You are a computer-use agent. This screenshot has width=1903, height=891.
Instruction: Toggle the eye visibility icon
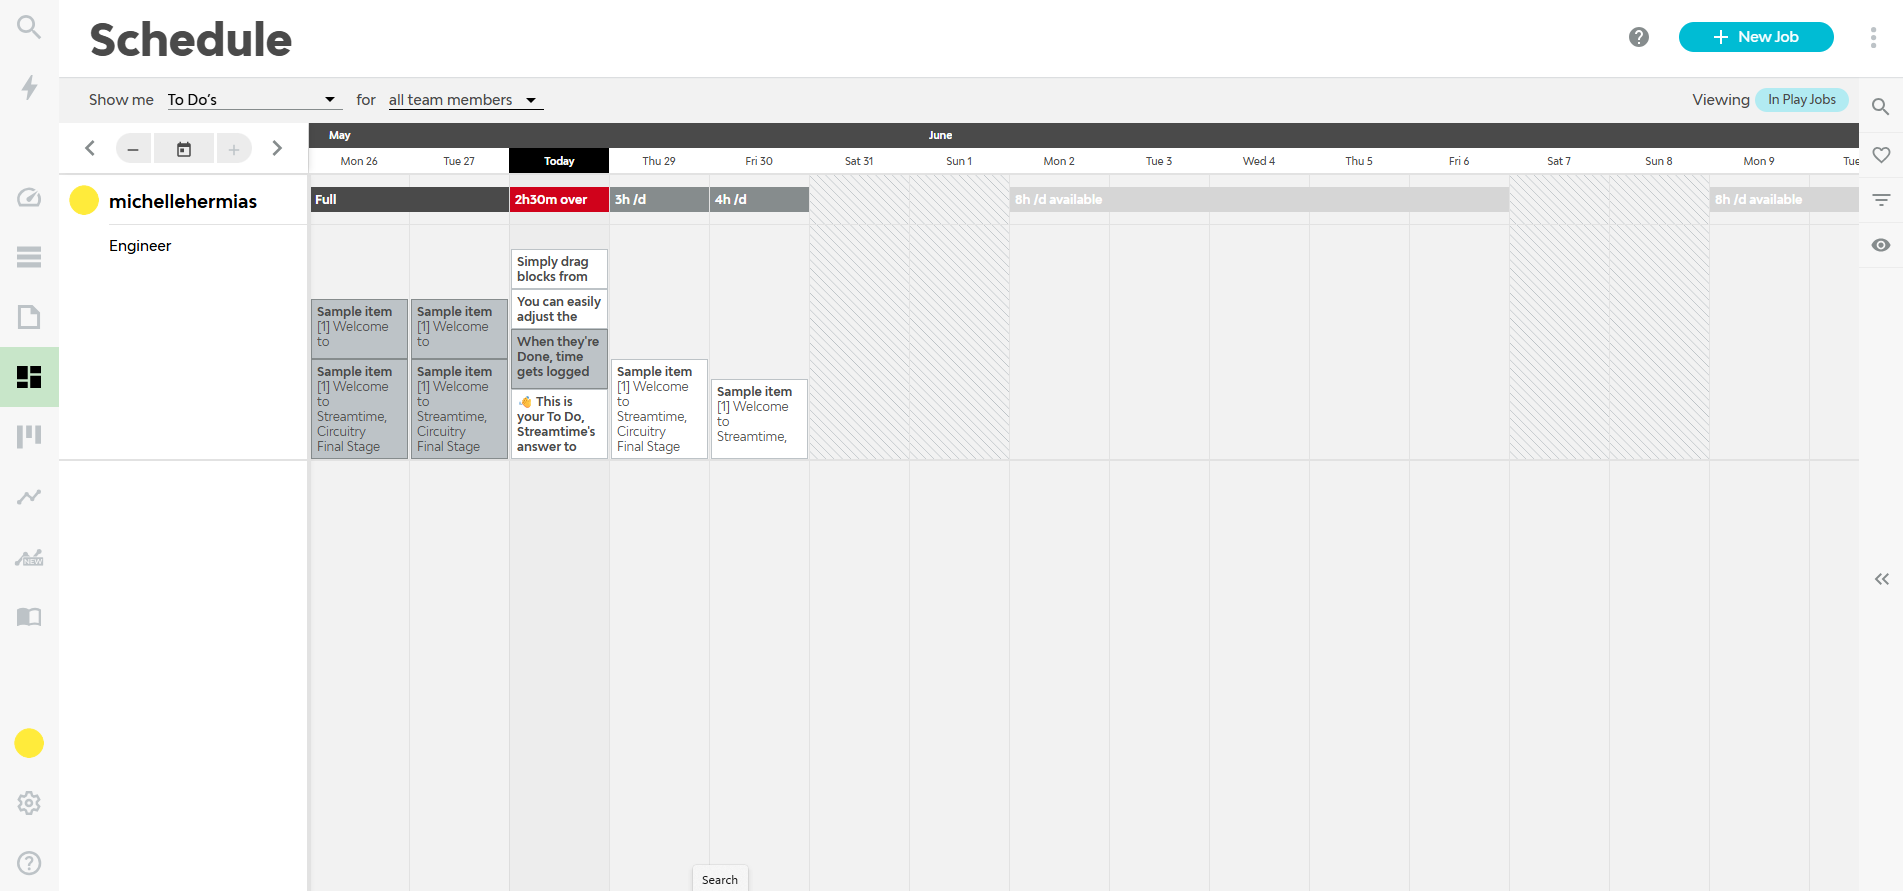(1881, 245)
